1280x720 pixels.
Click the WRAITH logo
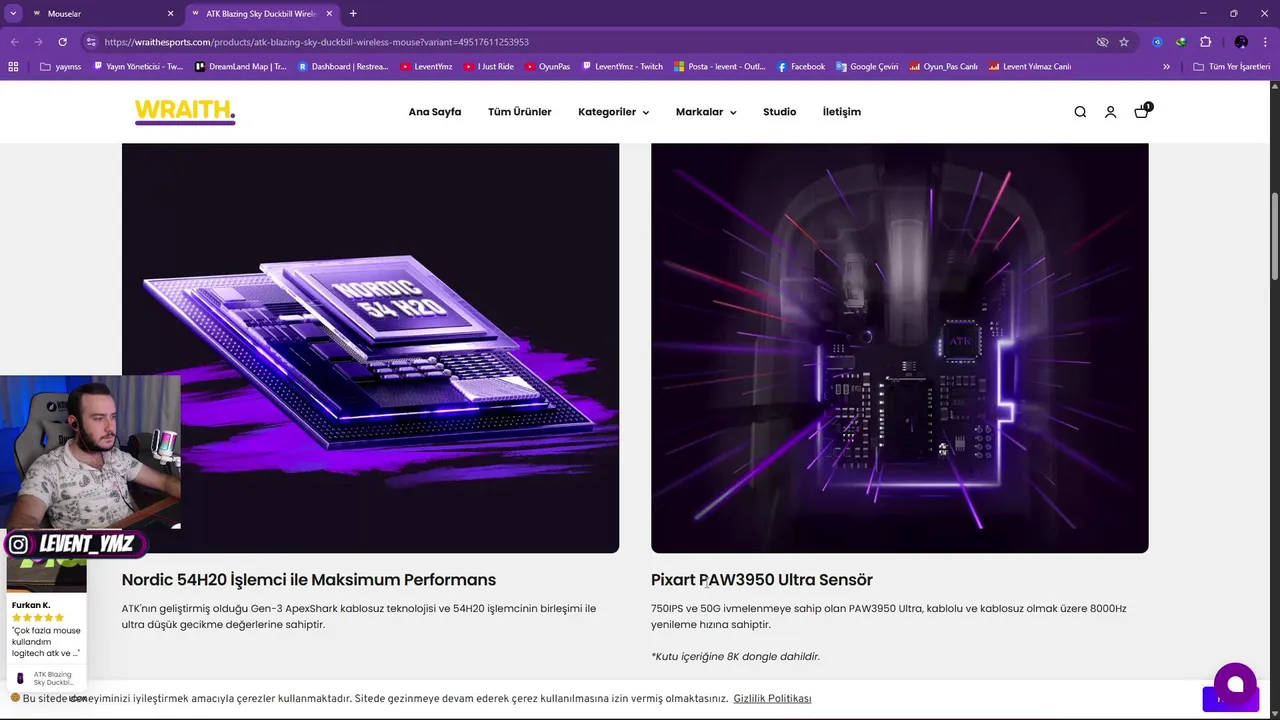tap(185, 111)
